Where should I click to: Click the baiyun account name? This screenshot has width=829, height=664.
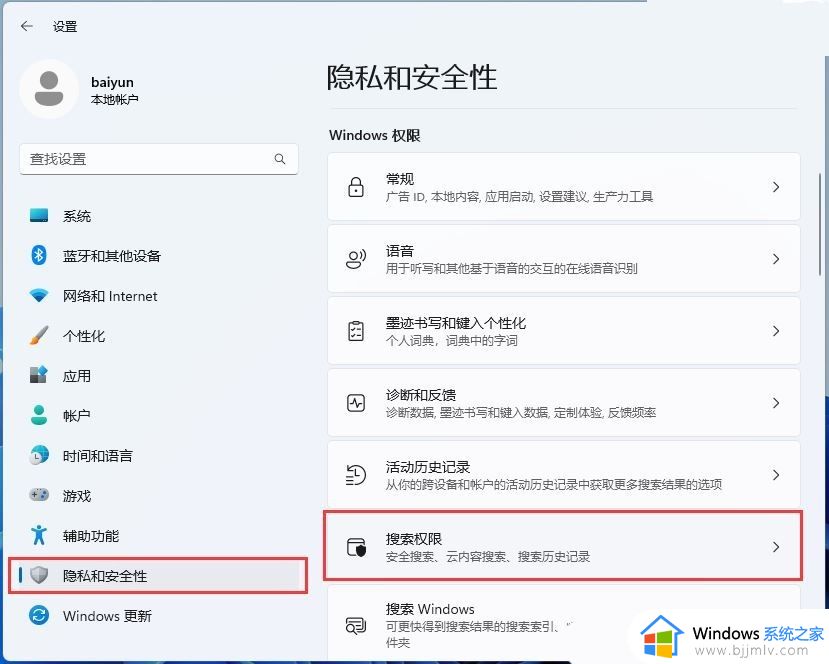pos(112,82)
